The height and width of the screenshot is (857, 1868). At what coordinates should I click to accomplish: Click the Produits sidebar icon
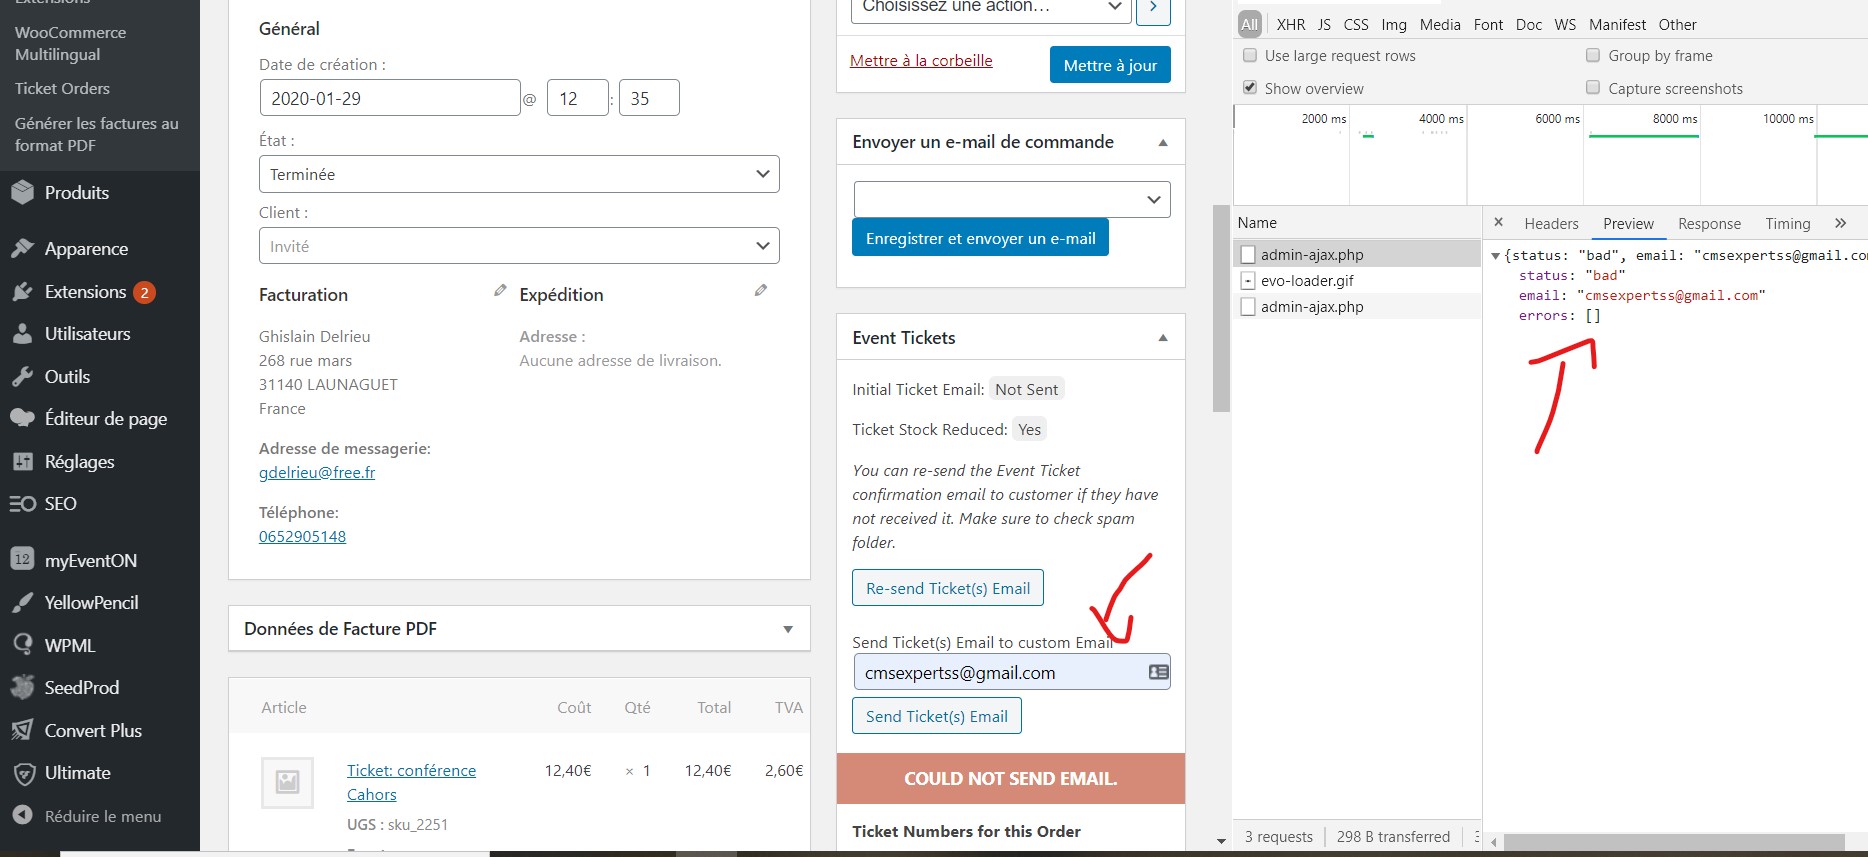[x=22, y=192]
